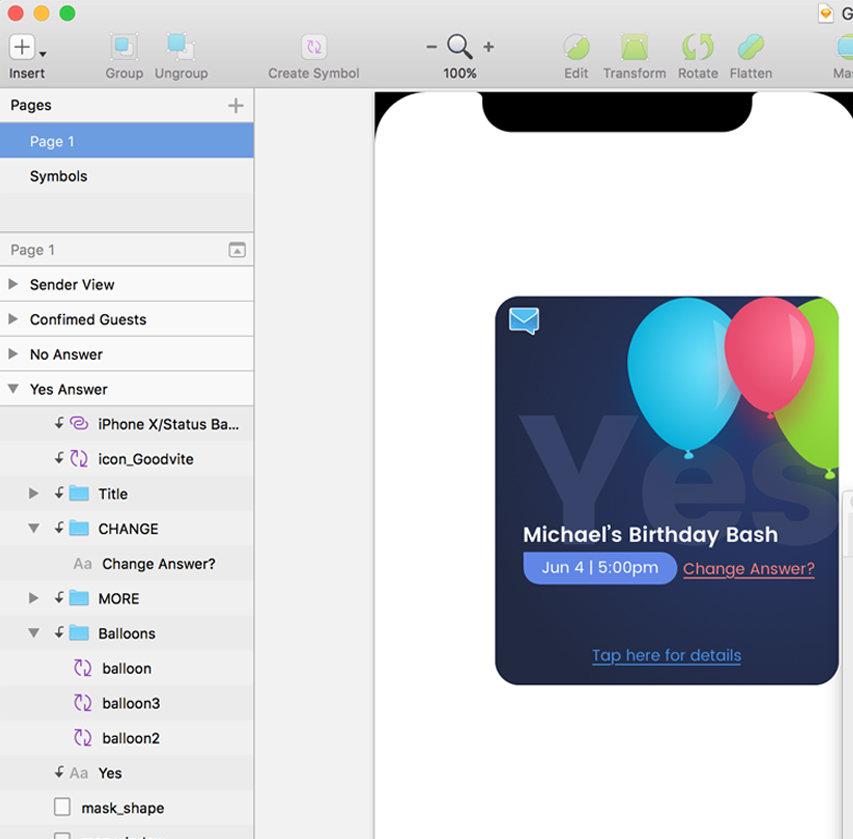The image size is (853, 839).
Task: Expand the Sender View artboard
Action: (13, 284)
